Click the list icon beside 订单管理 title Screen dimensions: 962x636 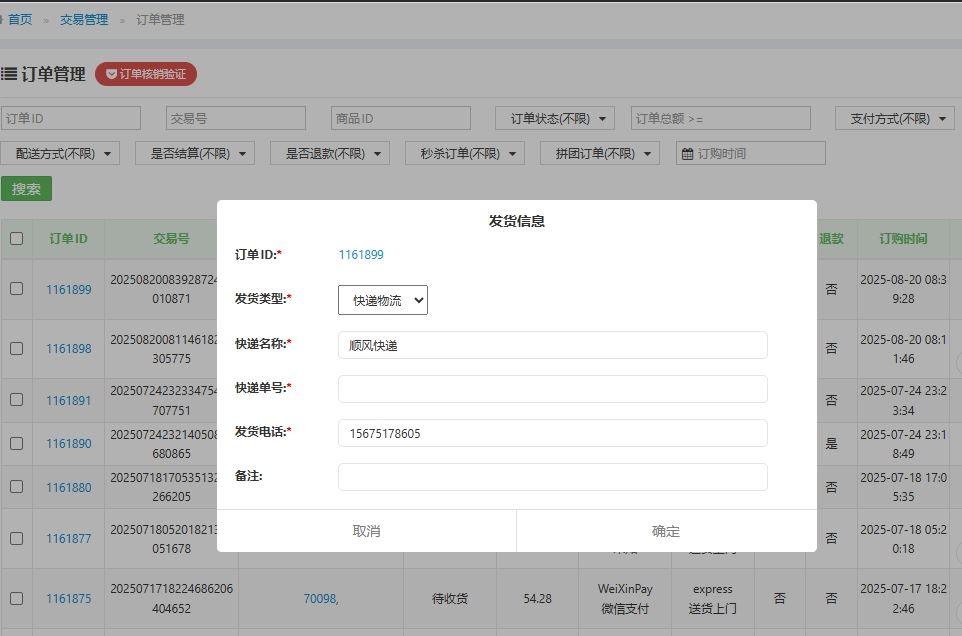[x=9, y=74]
